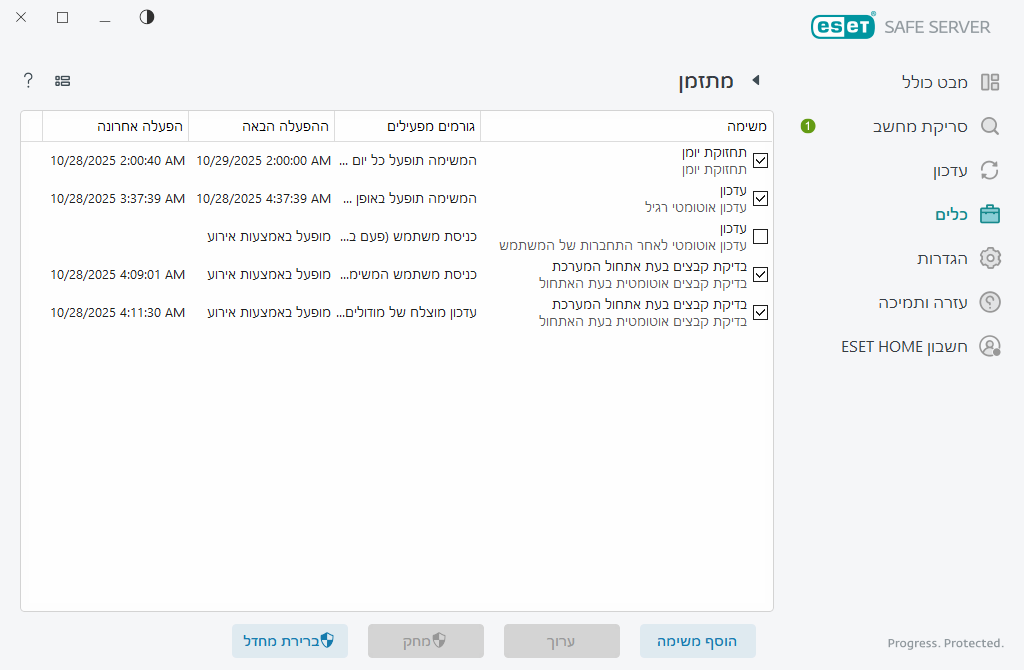Enable the update after user logon task

(x=760, y=237)
